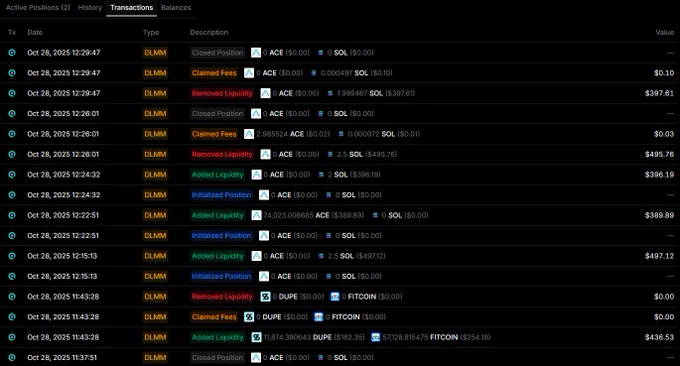Click DLMM type badge in 11:37:51 row
The width and height of the screenshot is (680, 366).
point(155,358)
